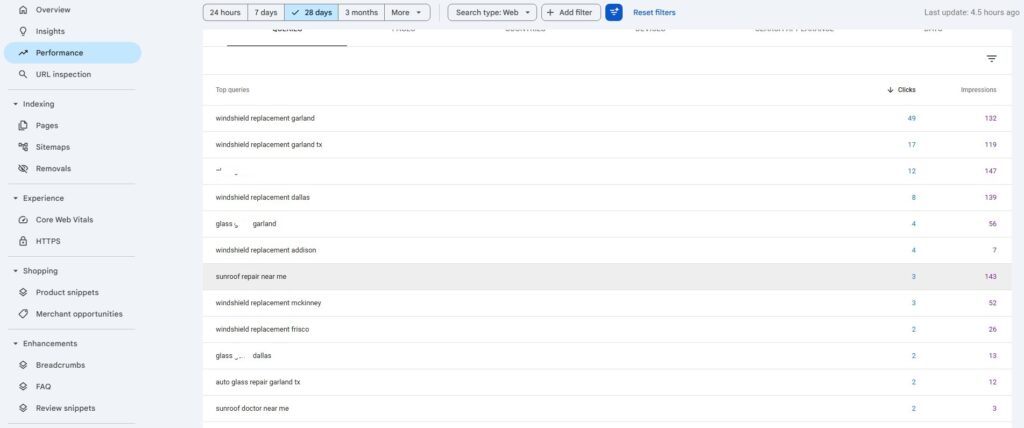Open Performance in the sidebar menu
The height and width of the screenshot is (428, 1024).
(x=59, y=52)
